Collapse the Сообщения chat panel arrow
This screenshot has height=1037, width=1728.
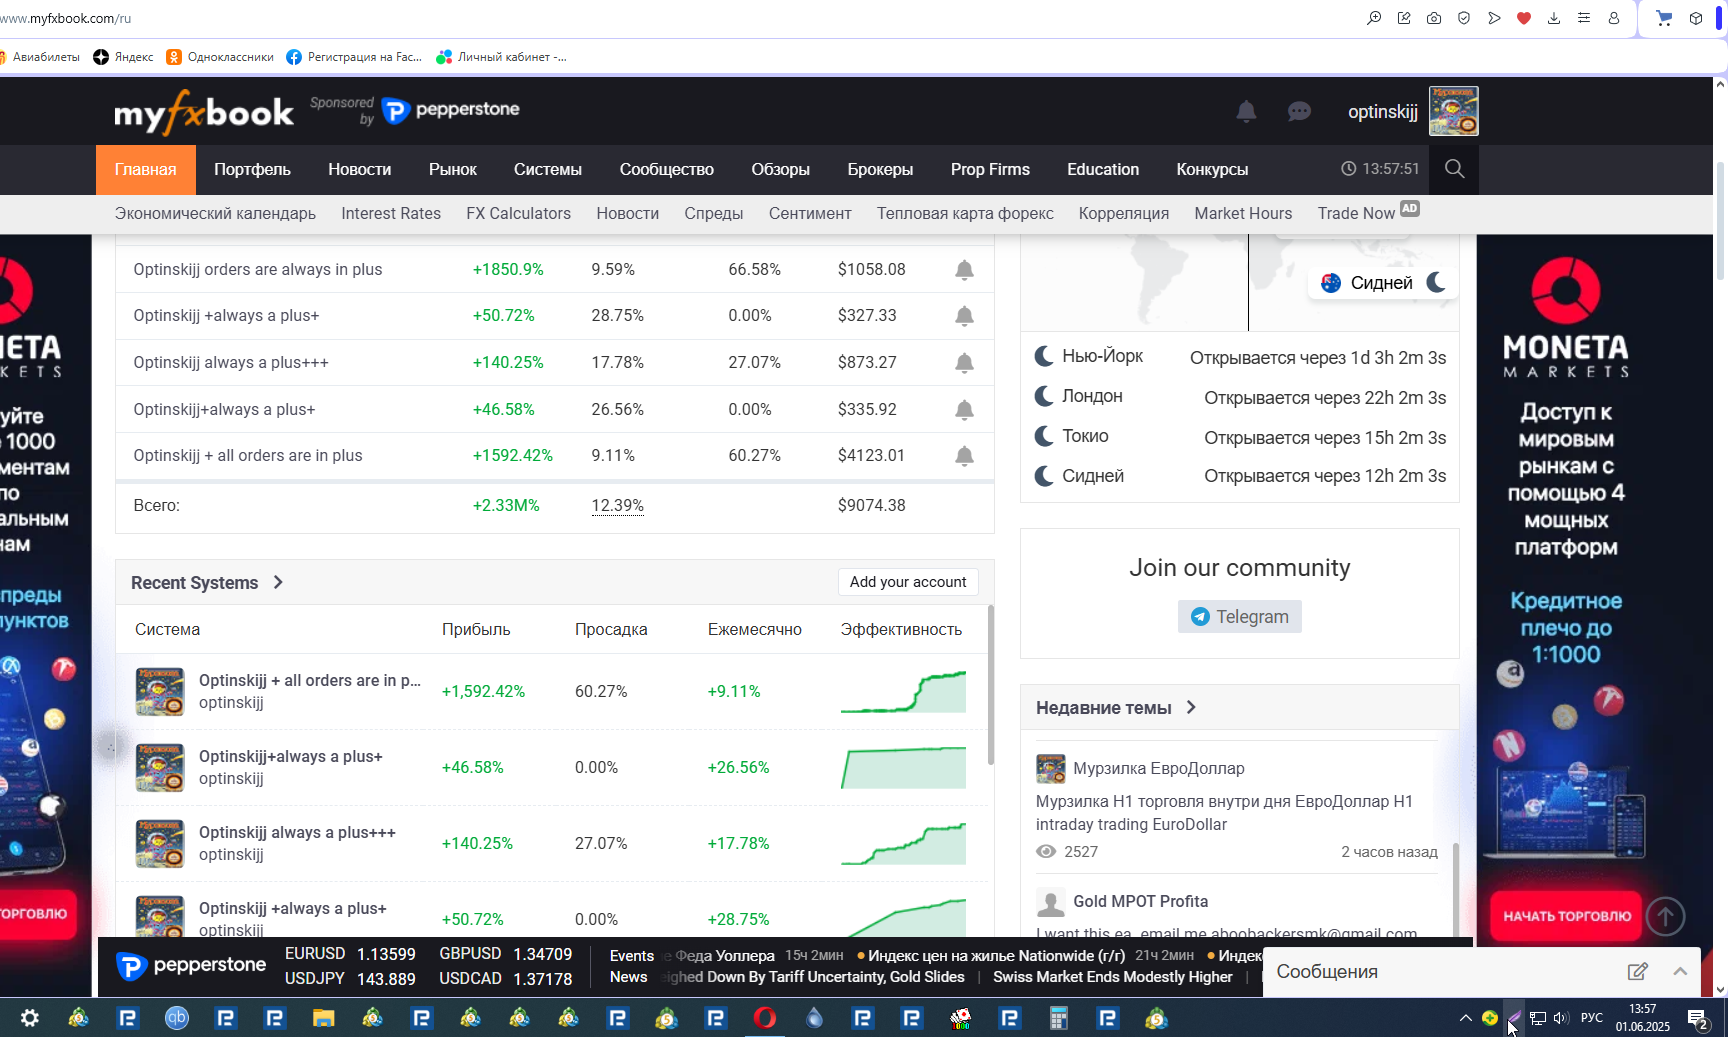click(x=1680, y=971)
